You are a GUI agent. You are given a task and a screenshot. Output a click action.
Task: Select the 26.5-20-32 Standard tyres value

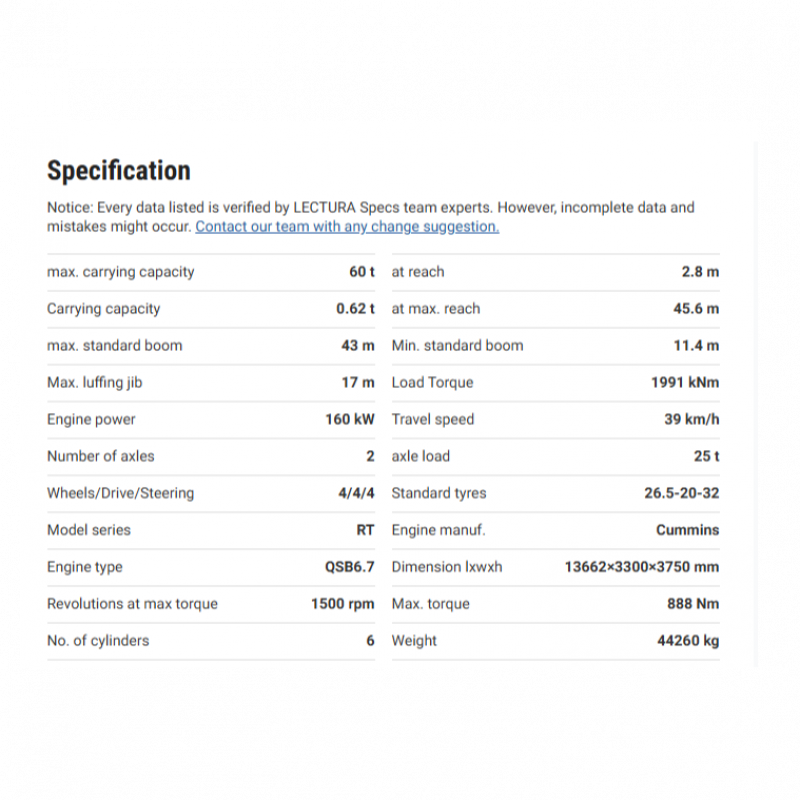click(x=681, y=494)
